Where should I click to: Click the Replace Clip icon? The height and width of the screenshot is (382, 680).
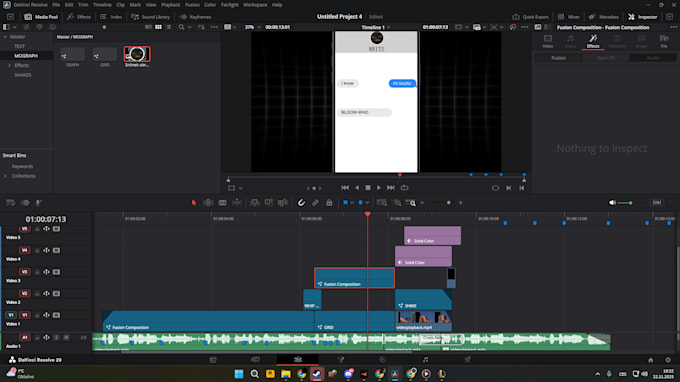coord(283,202)
